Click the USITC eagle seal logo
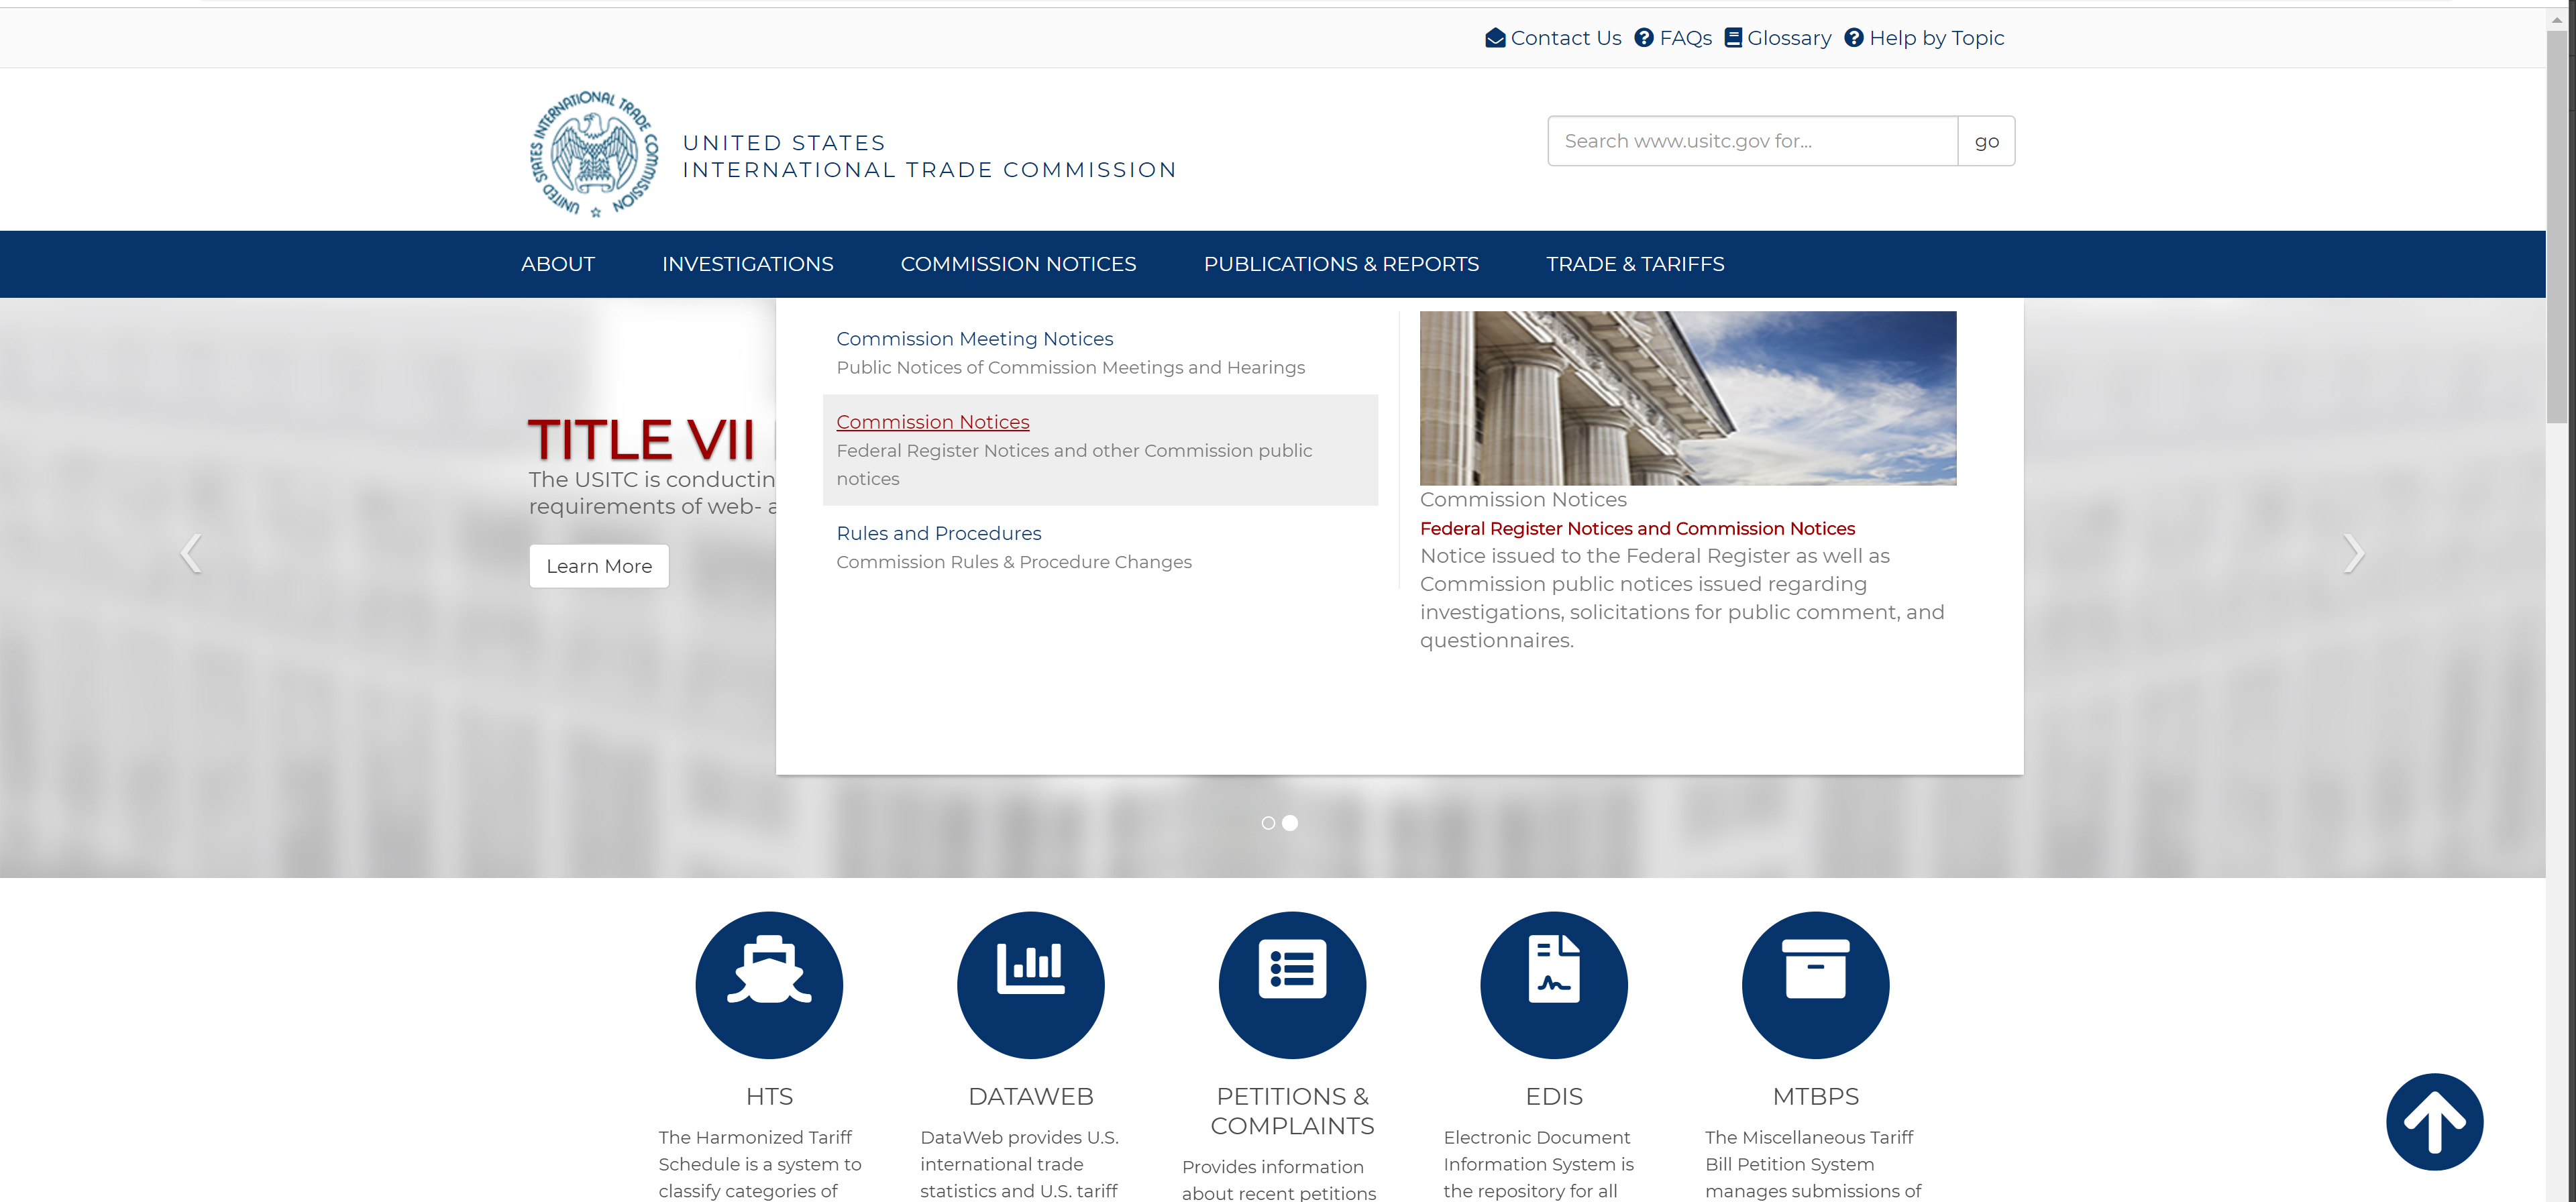Screen dimensions: 2576x1202 coord(594,153)
